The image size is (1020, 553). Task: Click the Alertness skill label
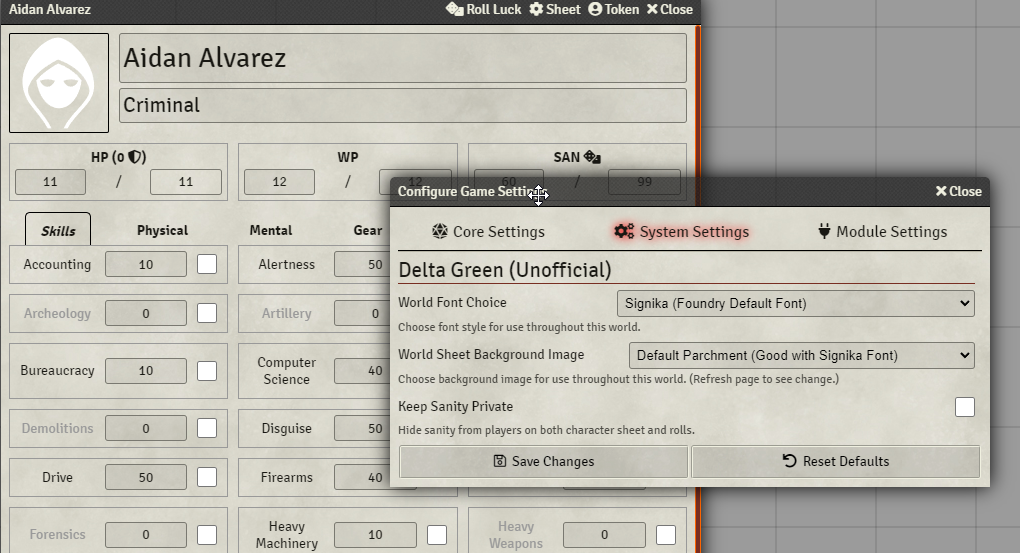pos(286,264)
